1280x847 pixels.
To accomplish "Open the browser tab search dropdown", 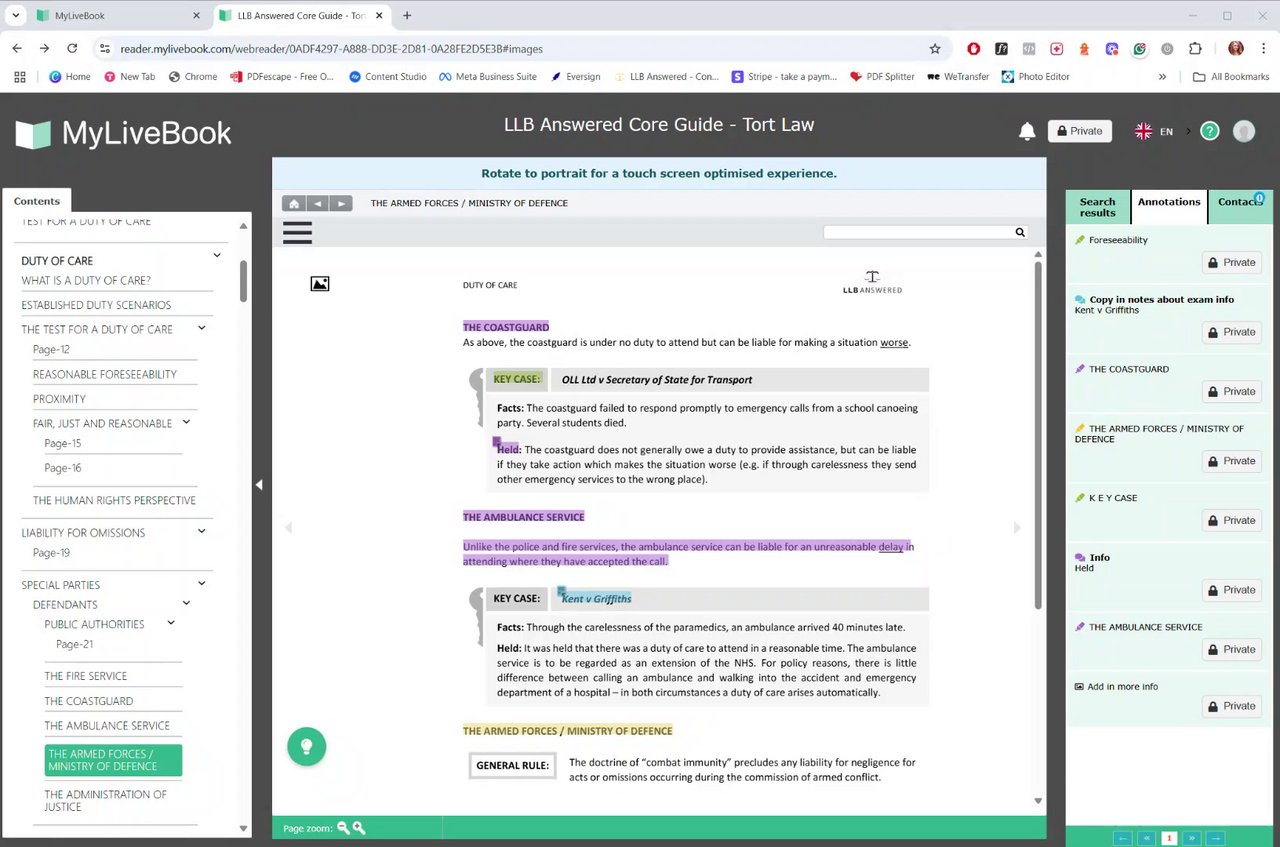I will [x=16, y=16].
